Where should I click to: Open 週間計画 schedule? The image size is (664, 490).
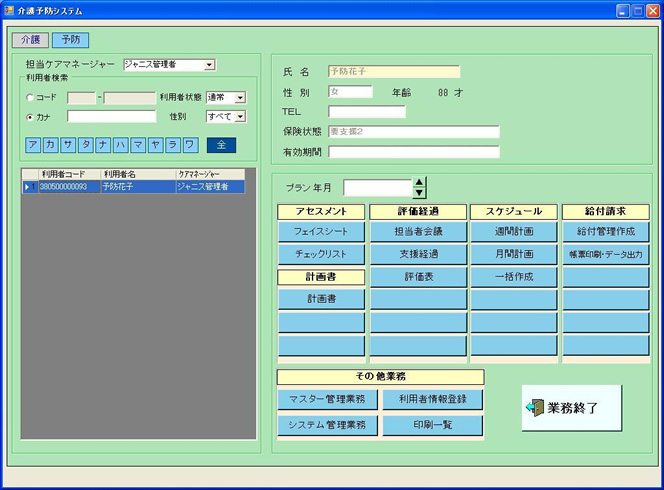514,231
